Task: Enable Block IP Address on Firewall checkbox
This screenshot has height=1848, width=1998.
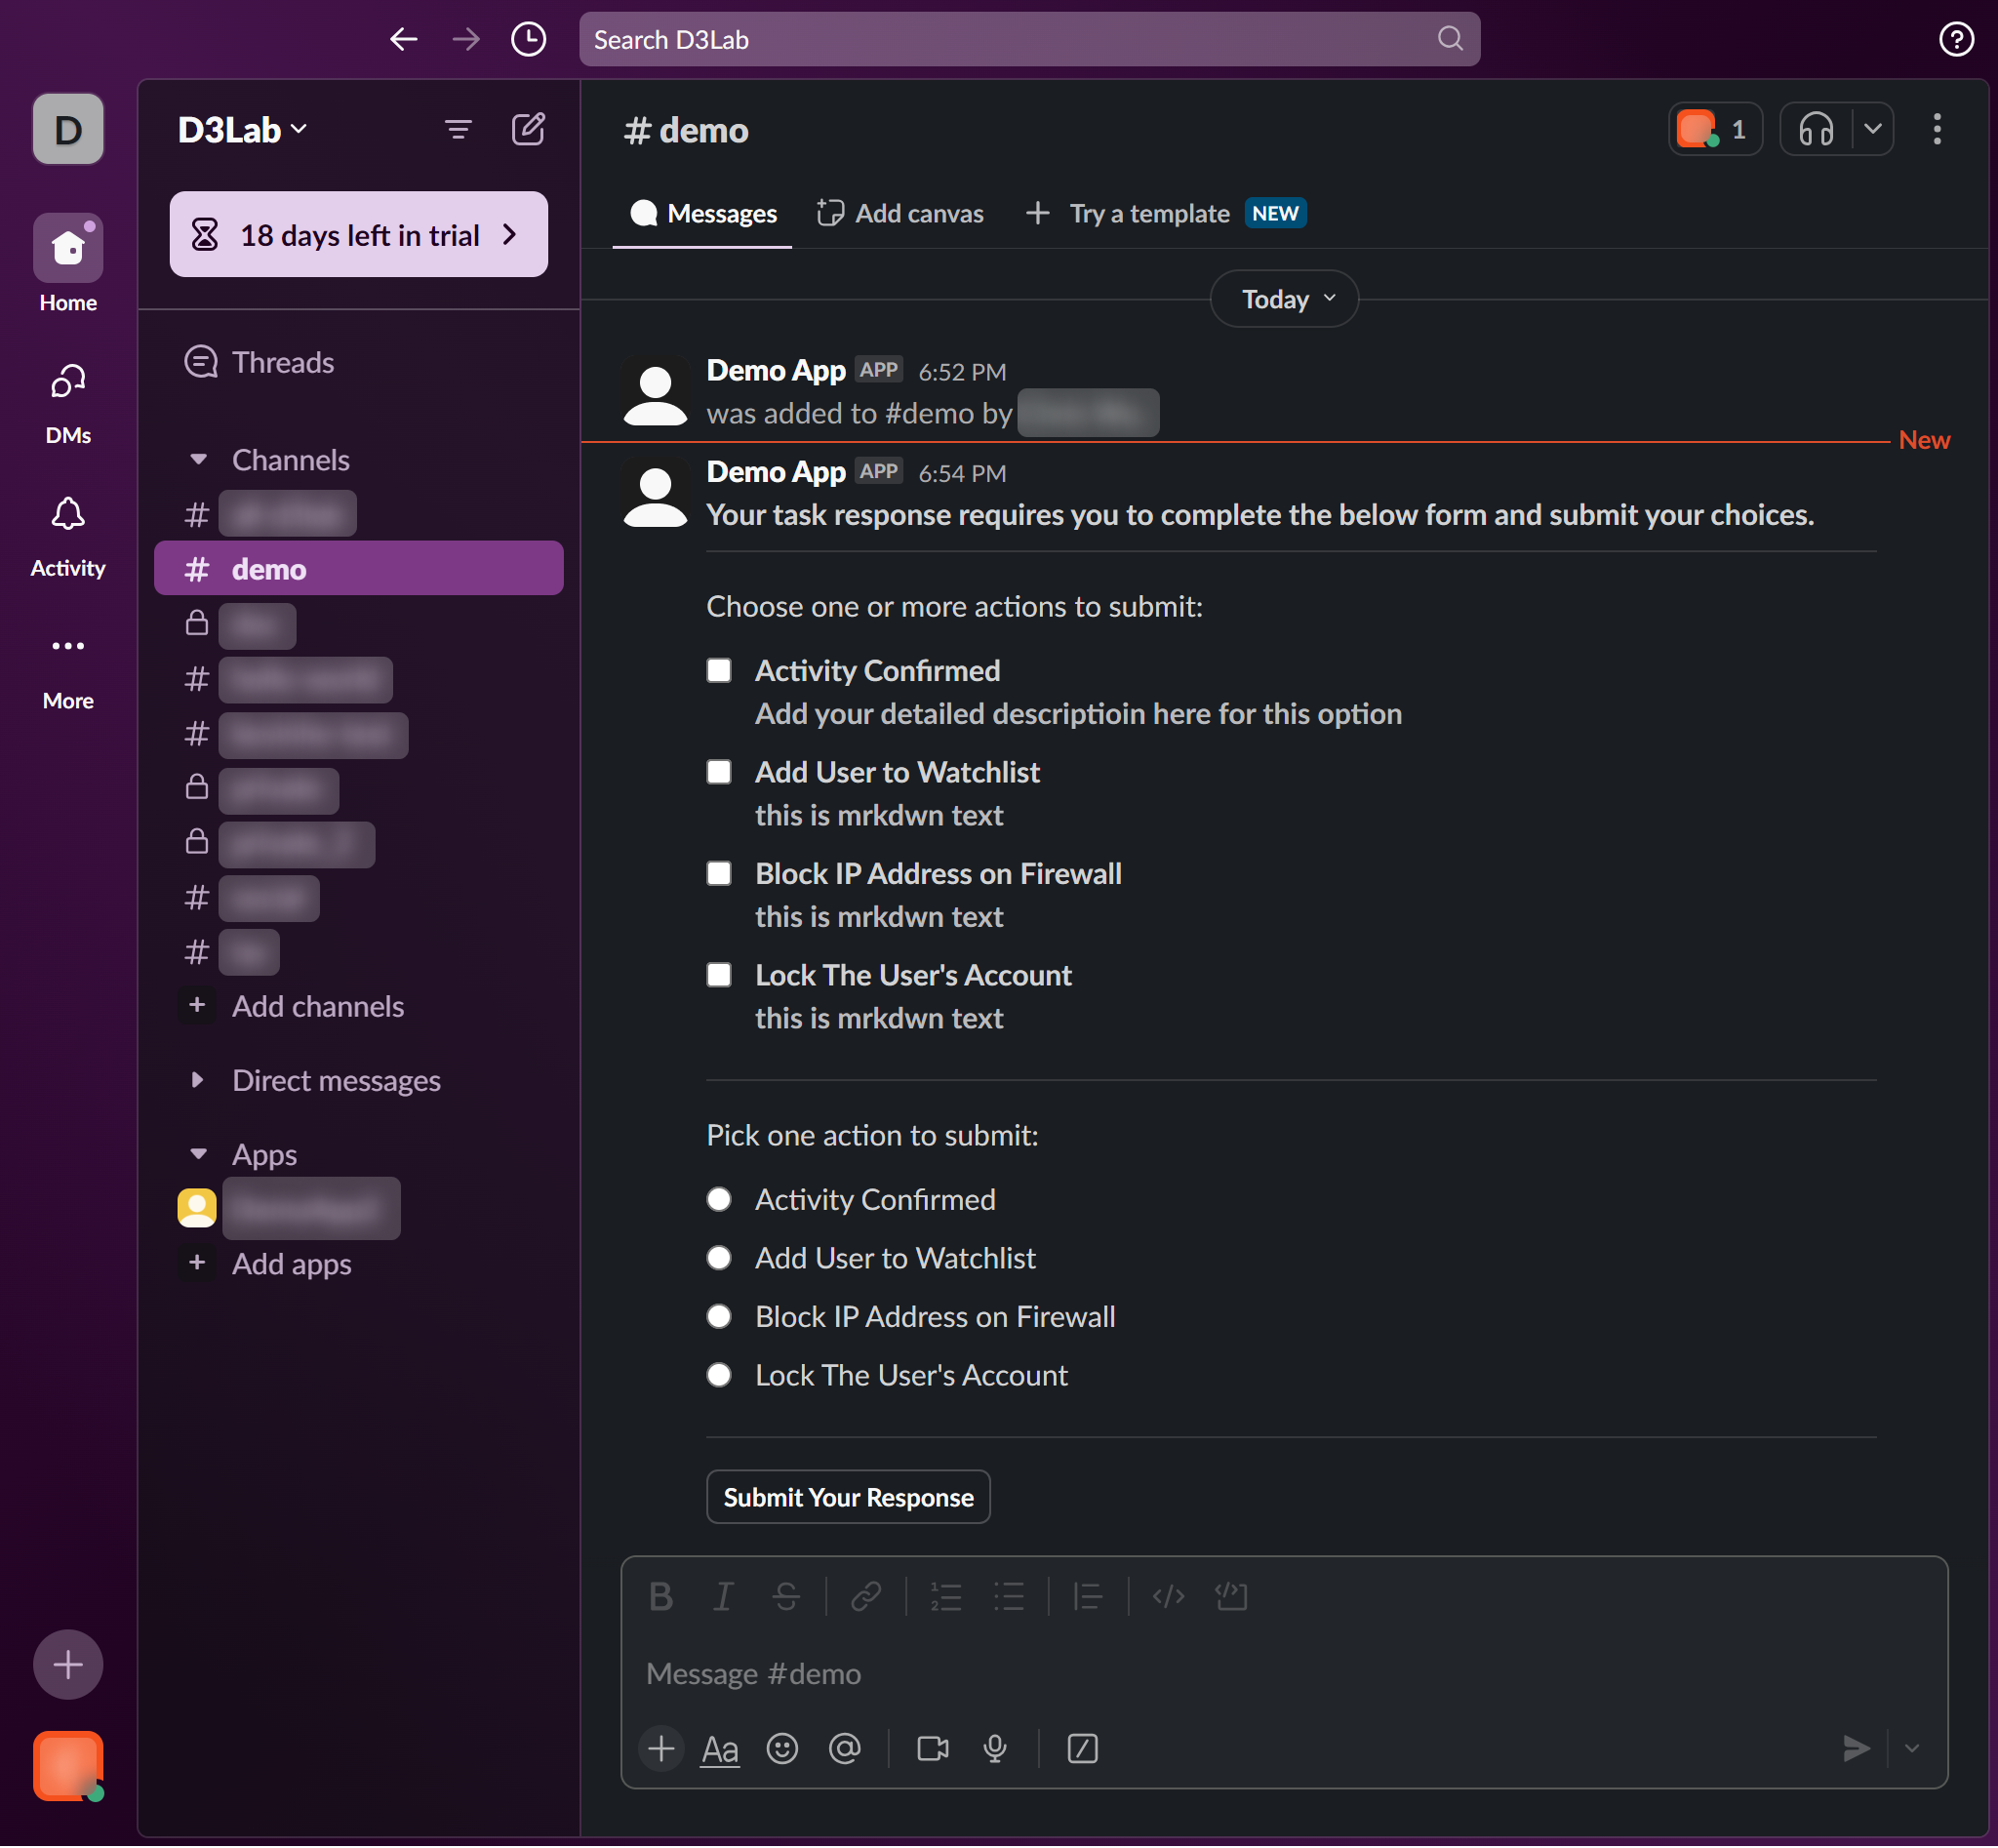Action: tap(719, 873)
